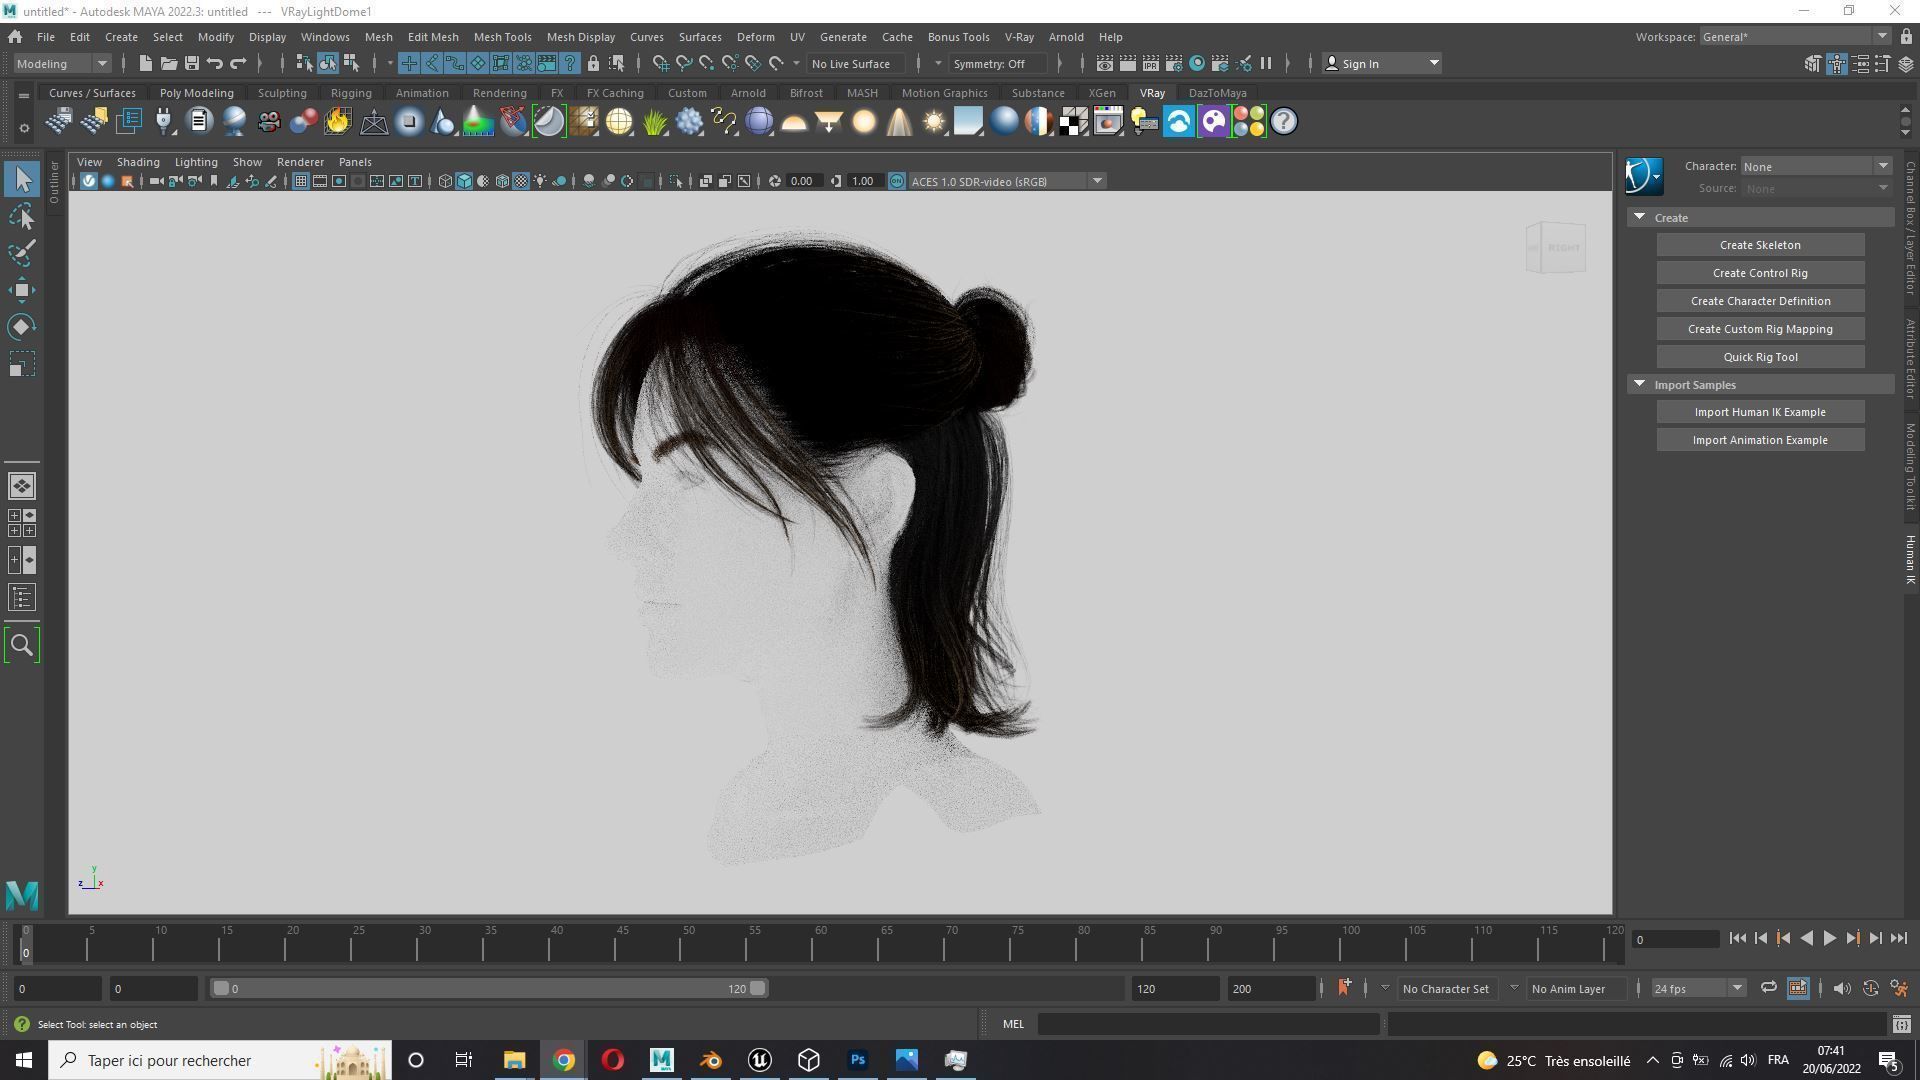Click the Play forwards button
1920x1080 pixels.
point(1829,938)
